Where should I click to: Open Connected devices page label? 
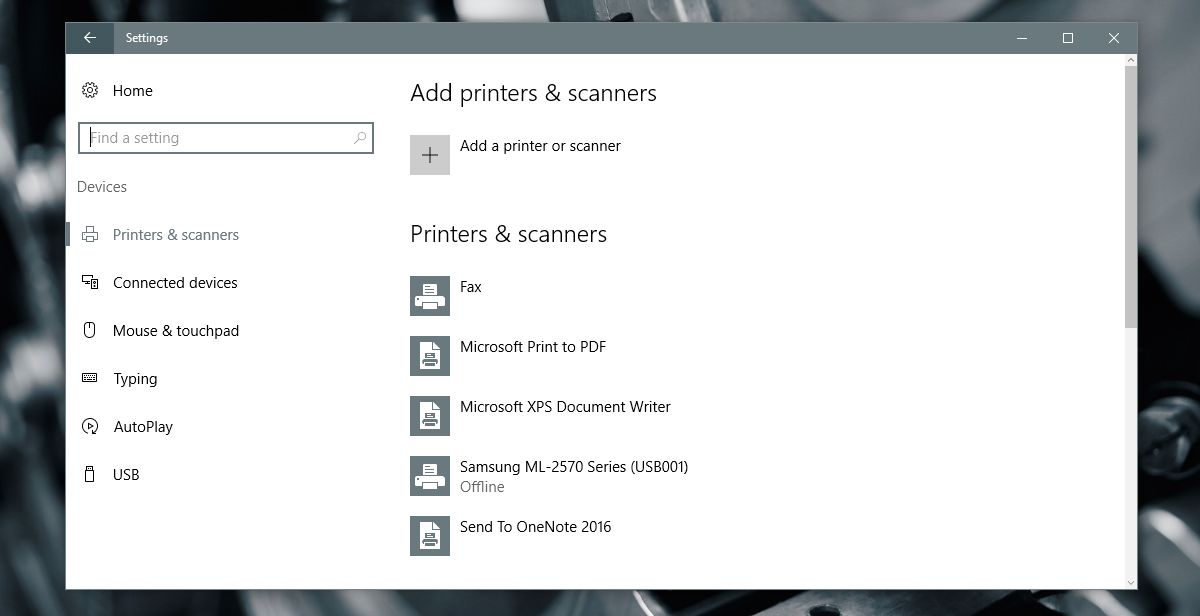pos(175,283)
